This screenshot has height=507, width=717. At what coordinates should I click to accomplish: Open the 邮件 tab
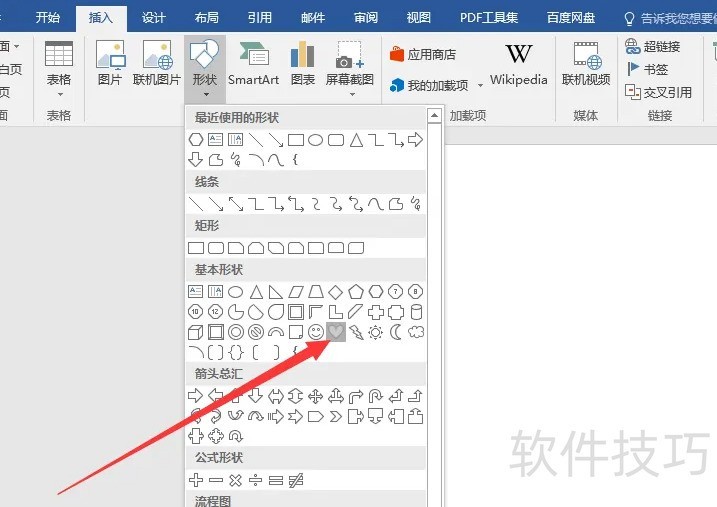click(313, 17)
